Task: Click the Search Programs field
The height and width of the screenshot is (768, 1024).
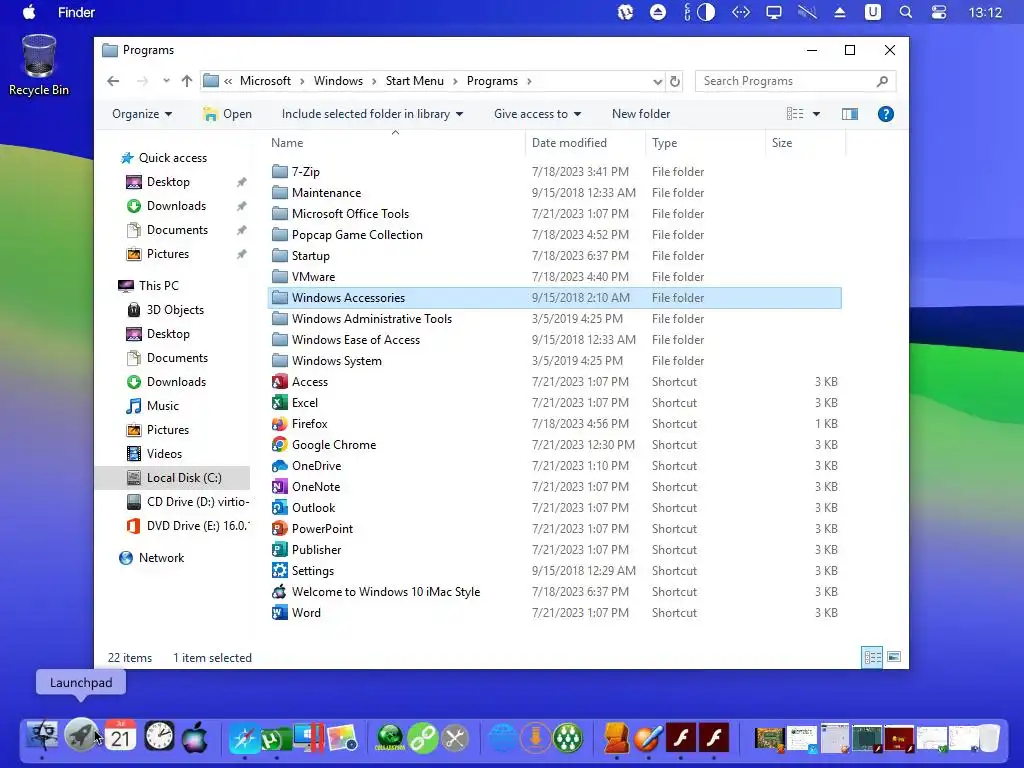Action: pos(795,81)
